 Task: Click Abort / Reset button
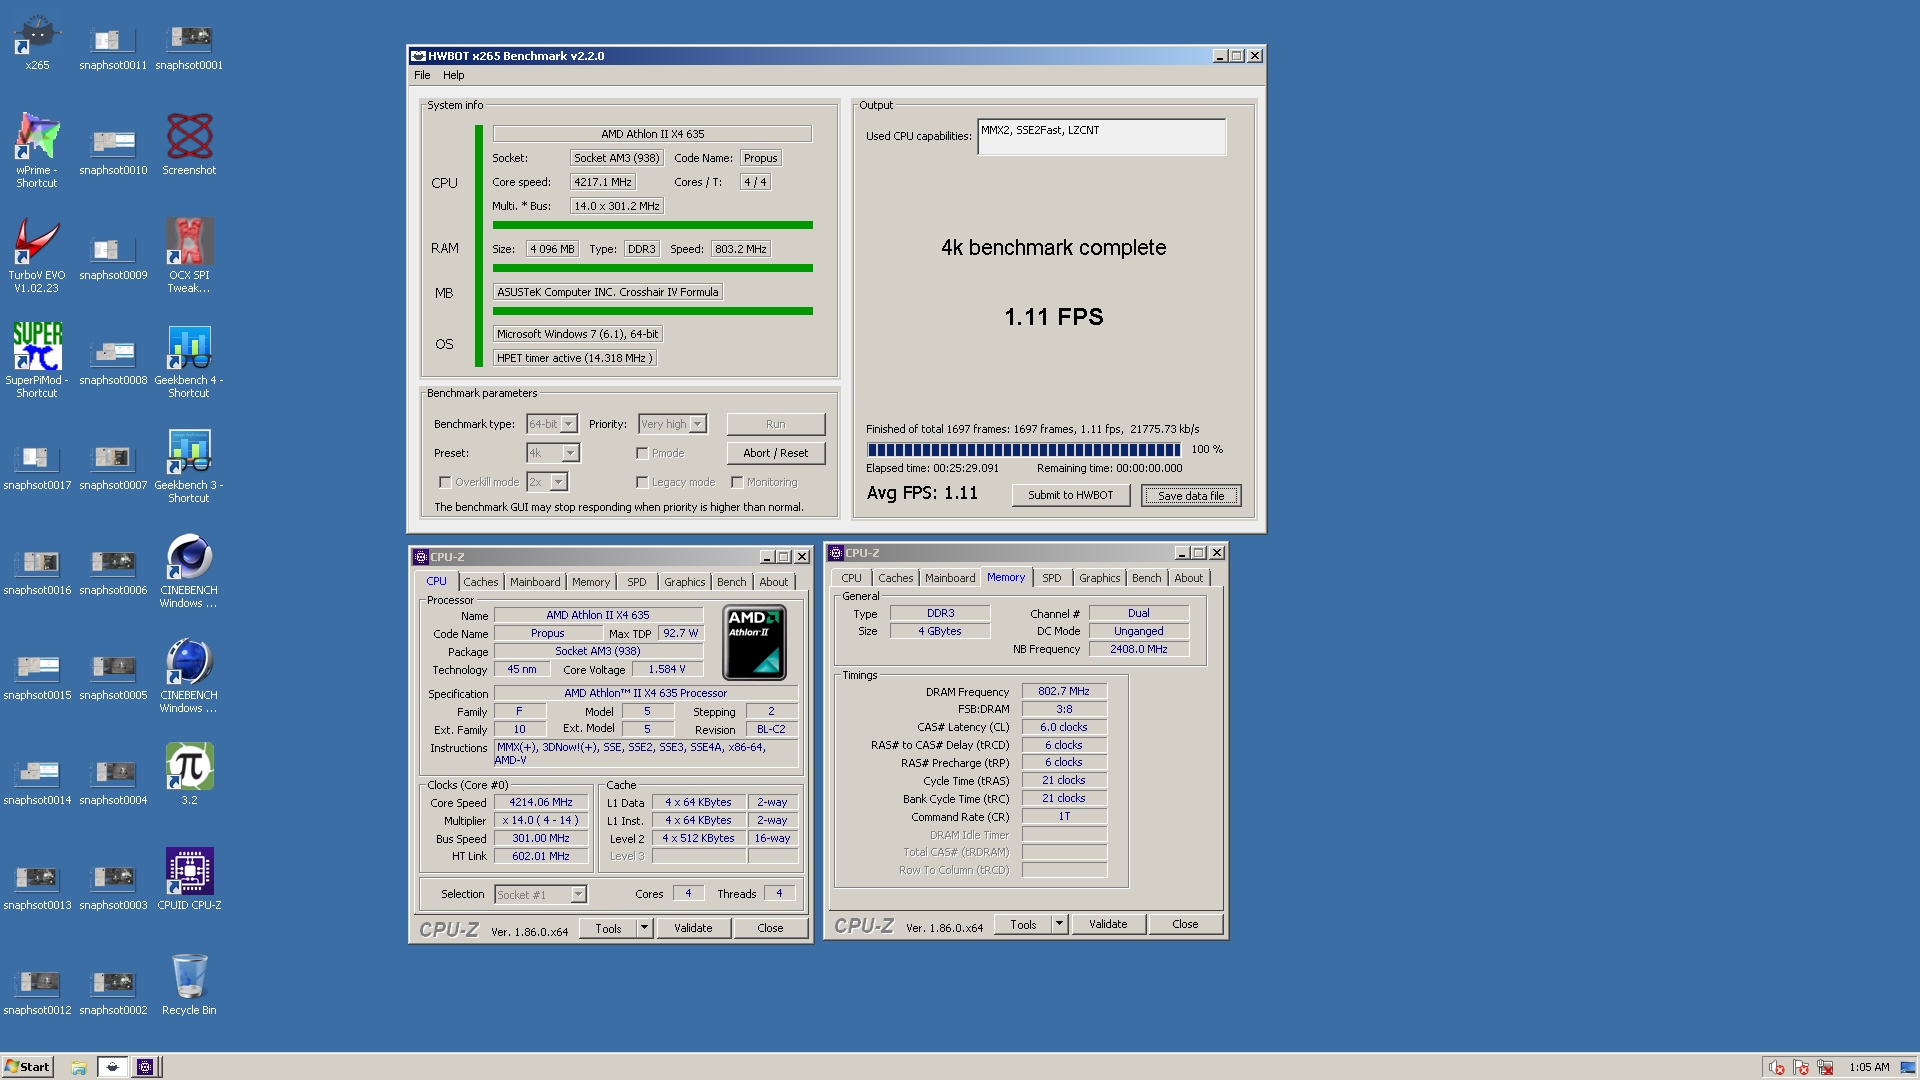click(776, 453)
